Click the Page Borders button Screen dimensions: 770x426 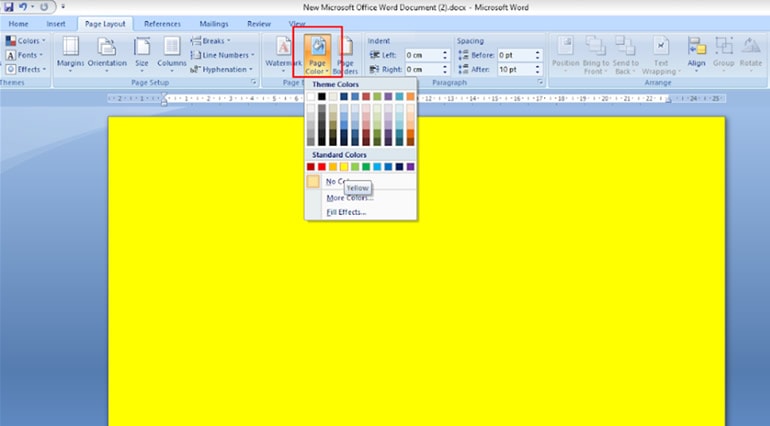point(345,55)
